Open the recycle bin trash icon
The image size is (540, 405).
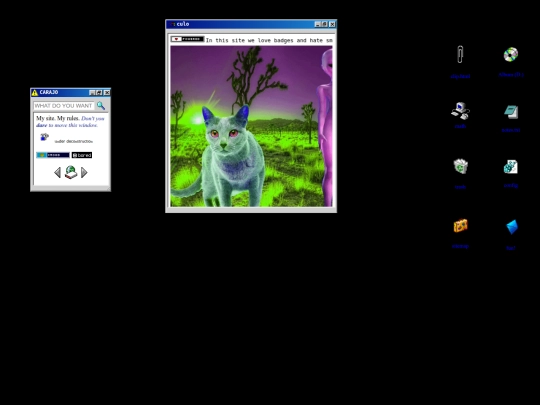(x=460, y=166)
